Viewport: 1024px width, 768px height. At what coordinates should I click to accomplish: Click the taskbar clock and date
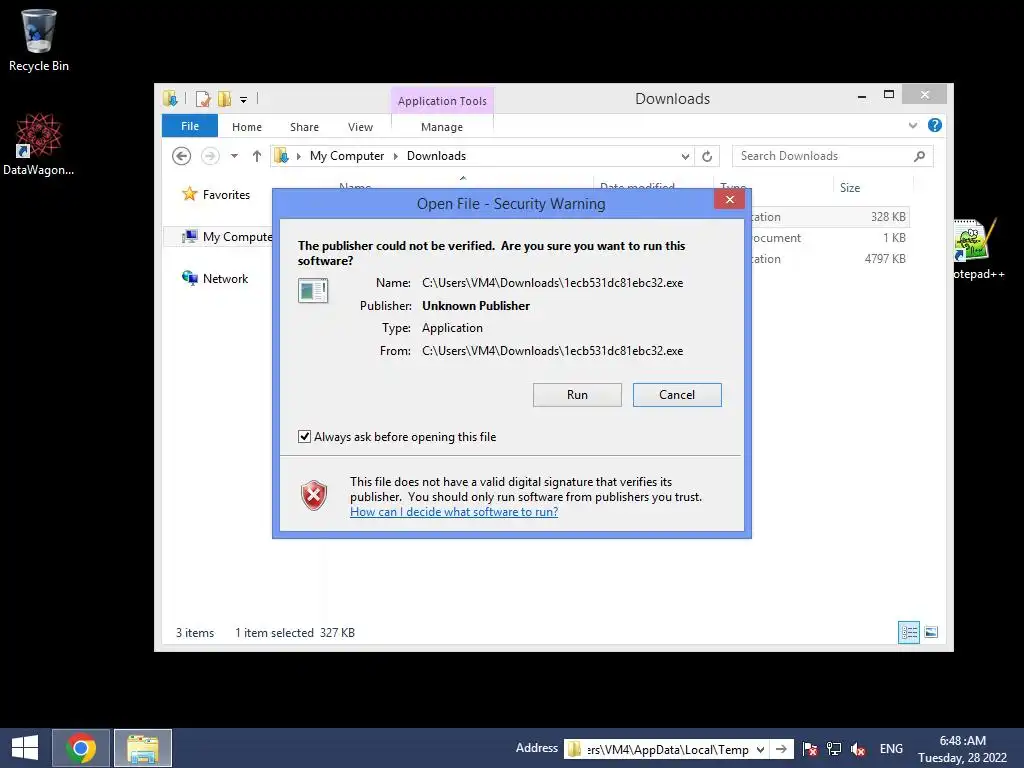963,749
